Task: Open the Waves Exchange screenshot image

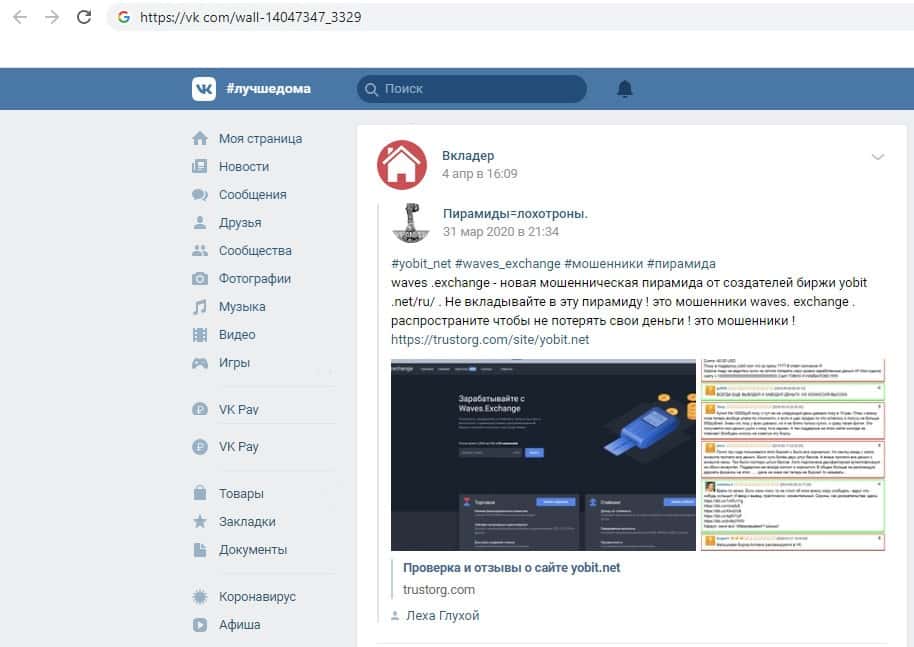Action: pyautogui.click(x=543, y=455)
